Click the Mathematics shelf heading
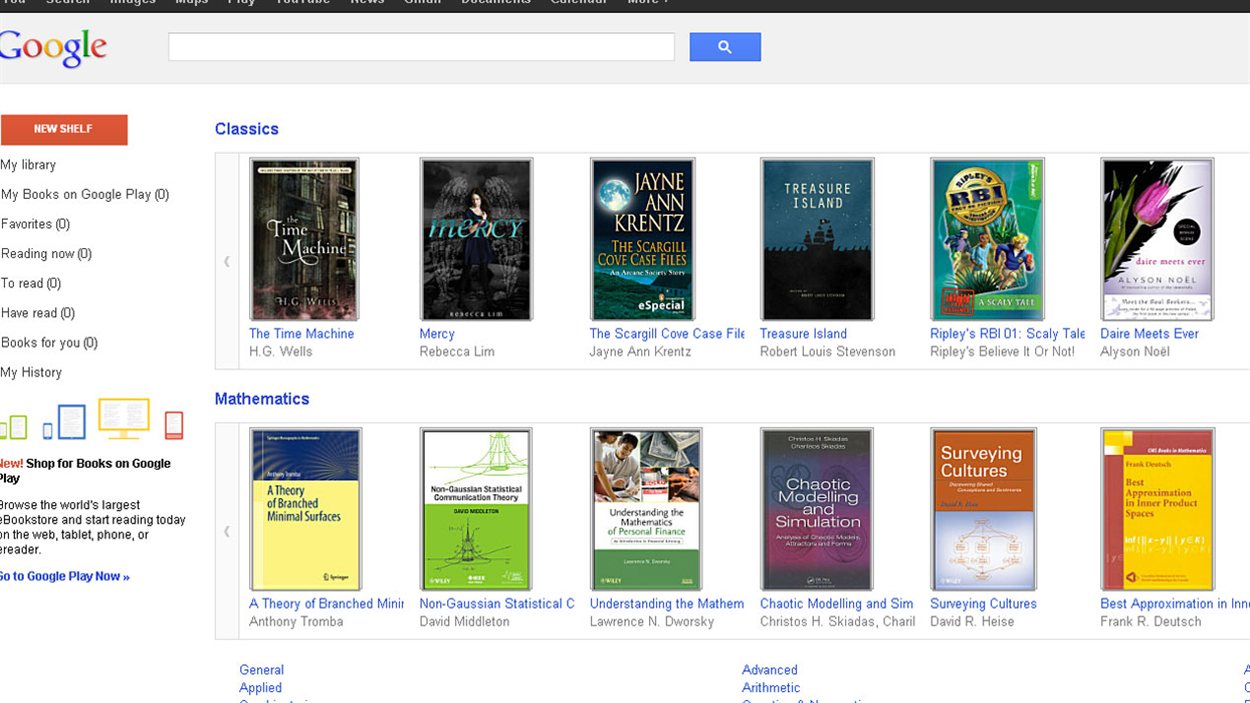The image size is (1250, 703). tap(262, 399)
